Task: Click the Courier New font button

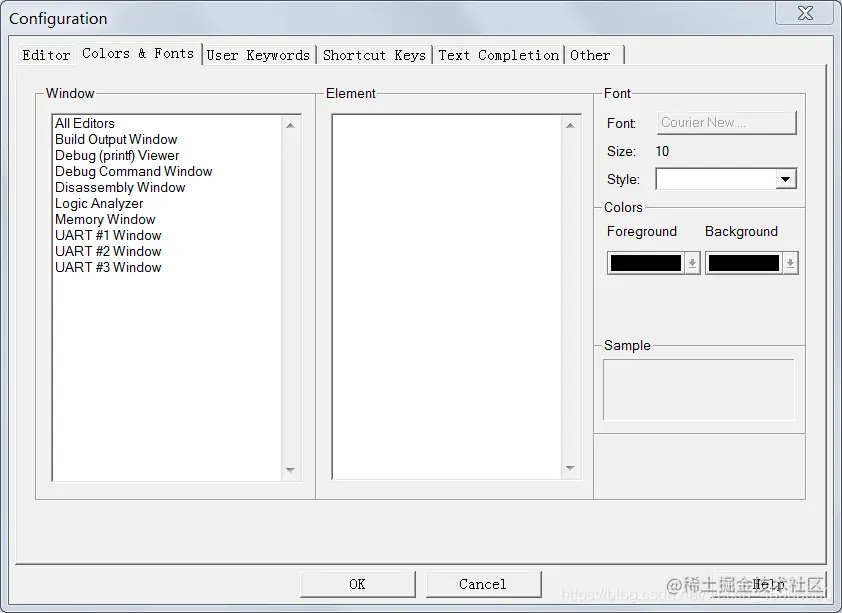Action: pos(727,123)
